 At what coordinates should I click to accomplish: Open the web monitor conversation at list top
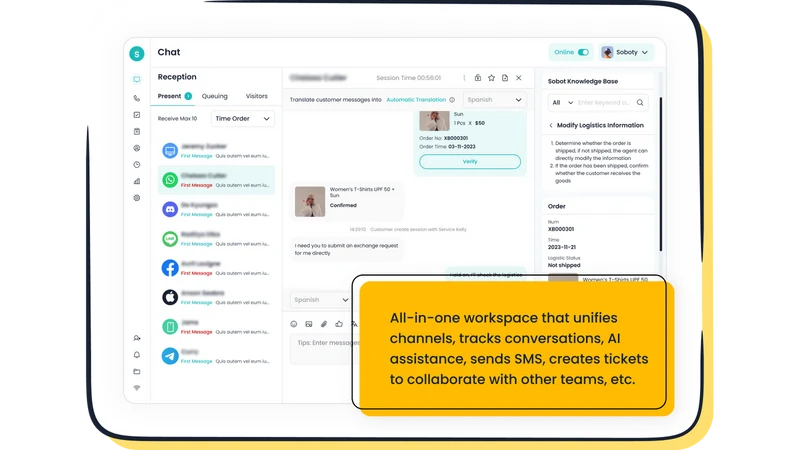click(x=216, y=151)
